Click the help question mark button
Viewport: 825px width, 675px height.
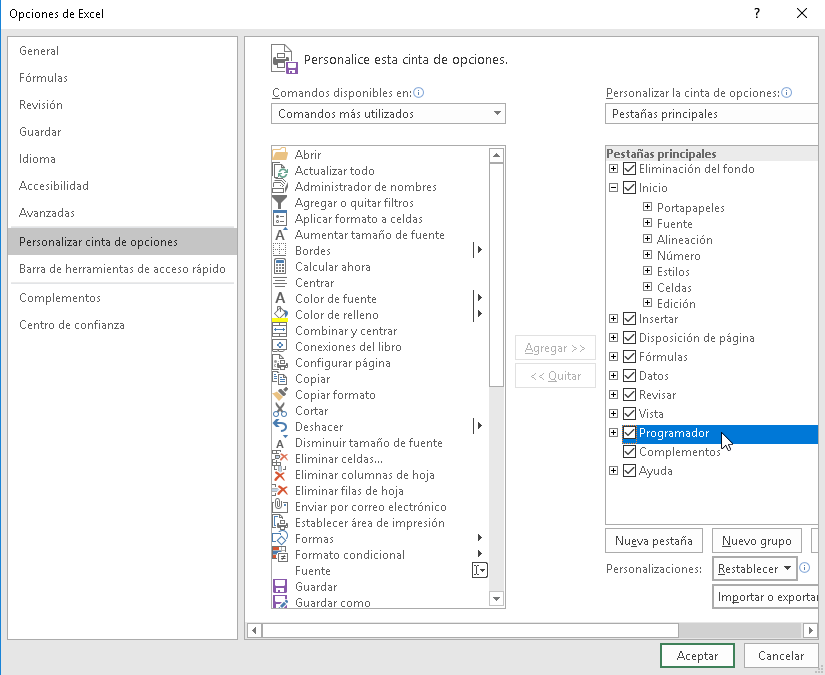click(x=757, y=13)
